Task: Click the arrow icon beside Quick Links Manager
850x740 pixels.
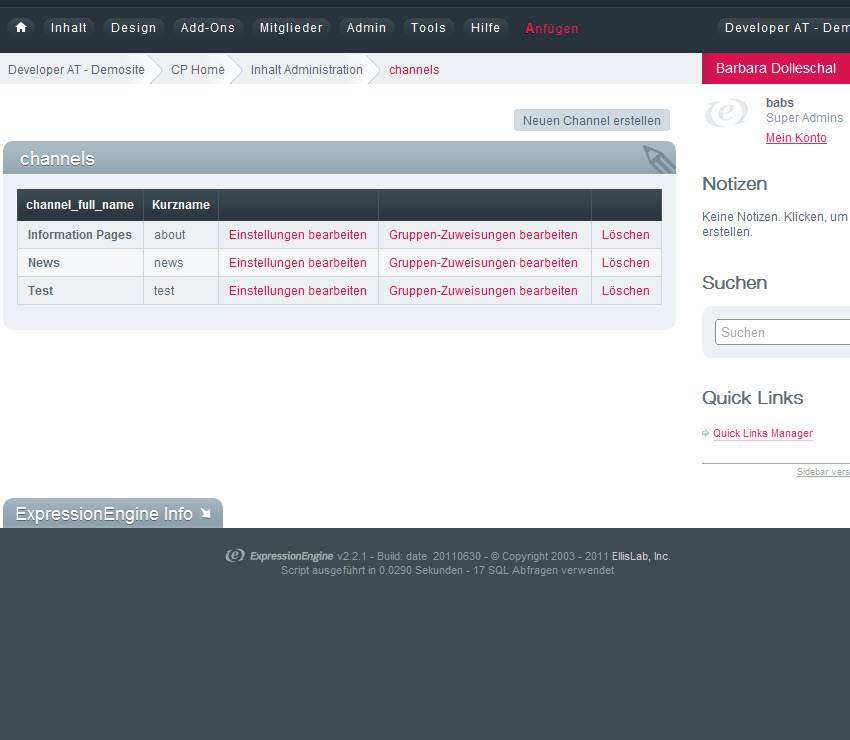Action: [x=705, y=433]
